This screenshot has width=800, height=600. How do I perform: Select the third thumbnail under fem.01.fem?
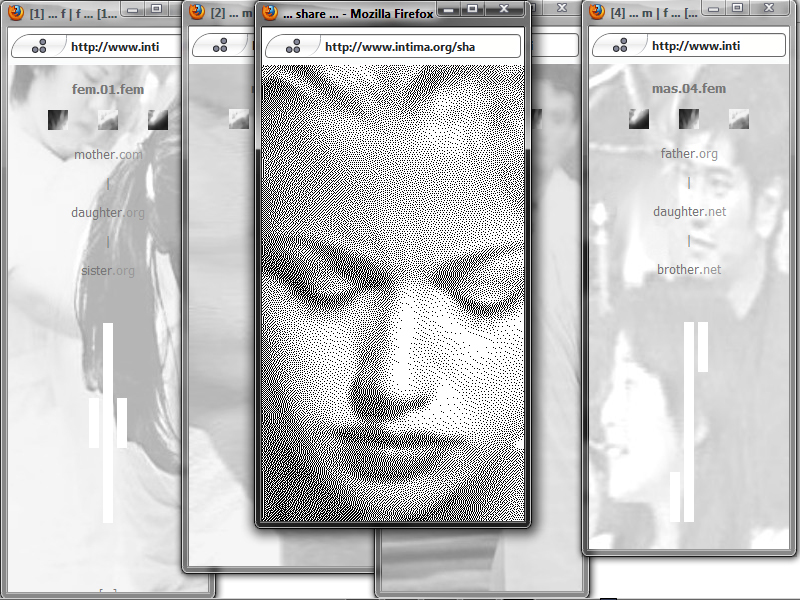coord(158,120)
